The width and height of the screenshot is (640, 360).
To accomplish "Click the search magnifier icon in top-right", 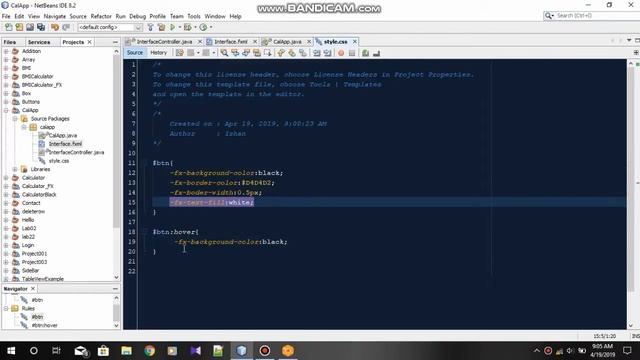I will tap(548, 16).
